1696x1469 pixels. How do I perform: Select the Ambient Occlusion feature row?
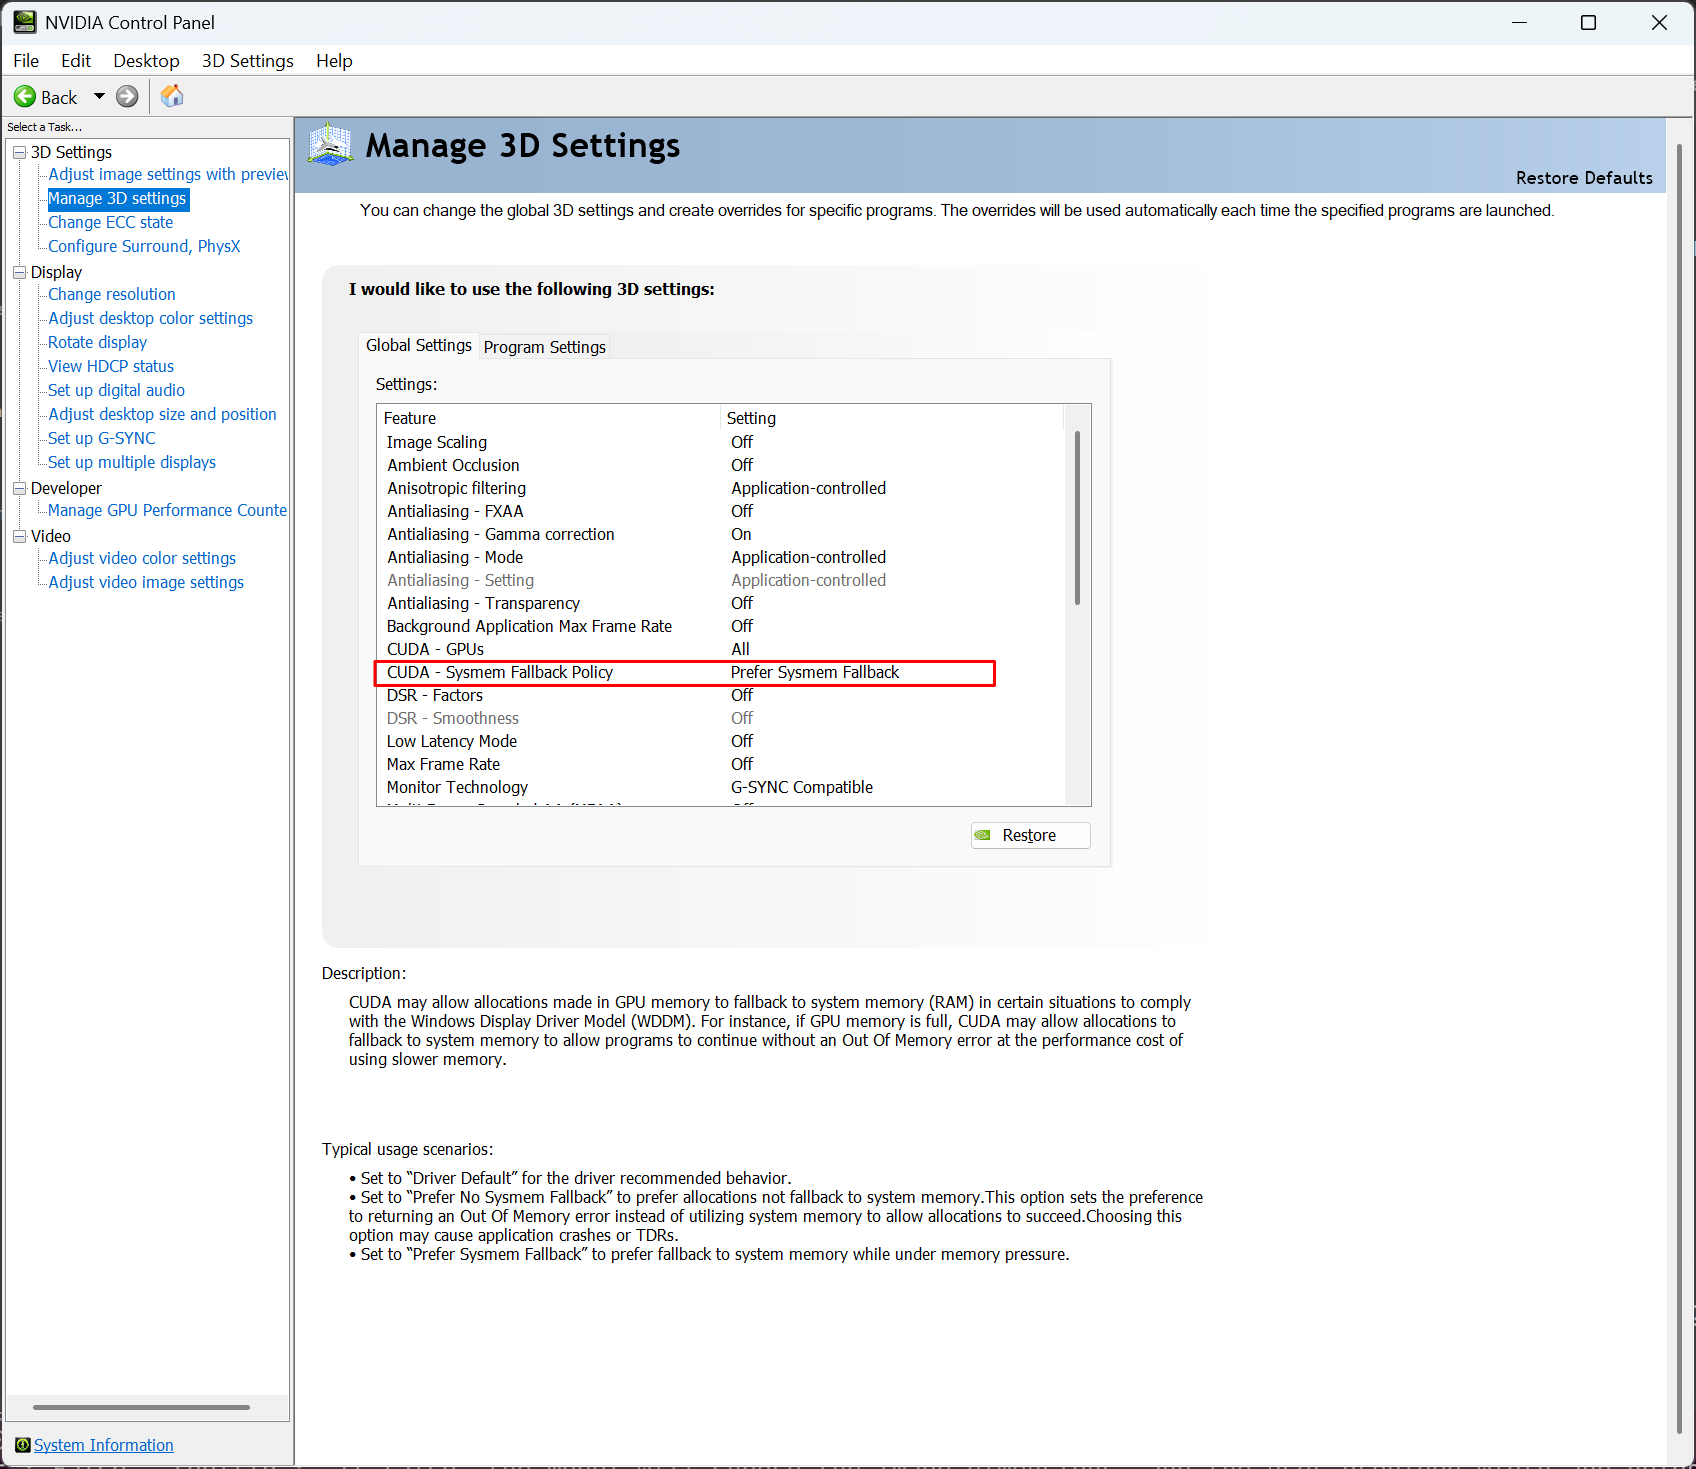tap(720, 465)
